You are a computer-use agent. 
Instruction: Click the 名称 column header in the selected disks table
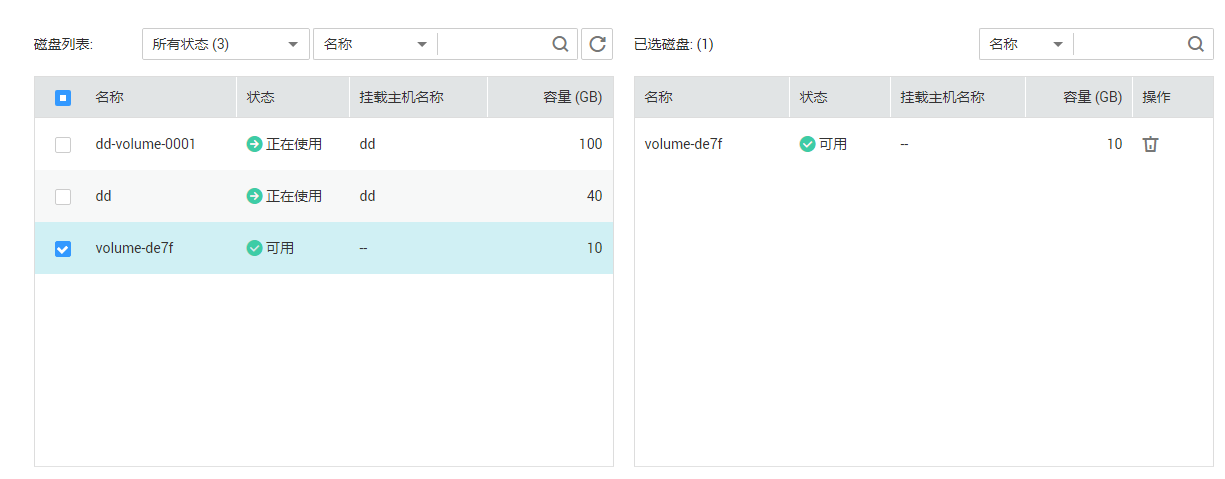[659, 97]
